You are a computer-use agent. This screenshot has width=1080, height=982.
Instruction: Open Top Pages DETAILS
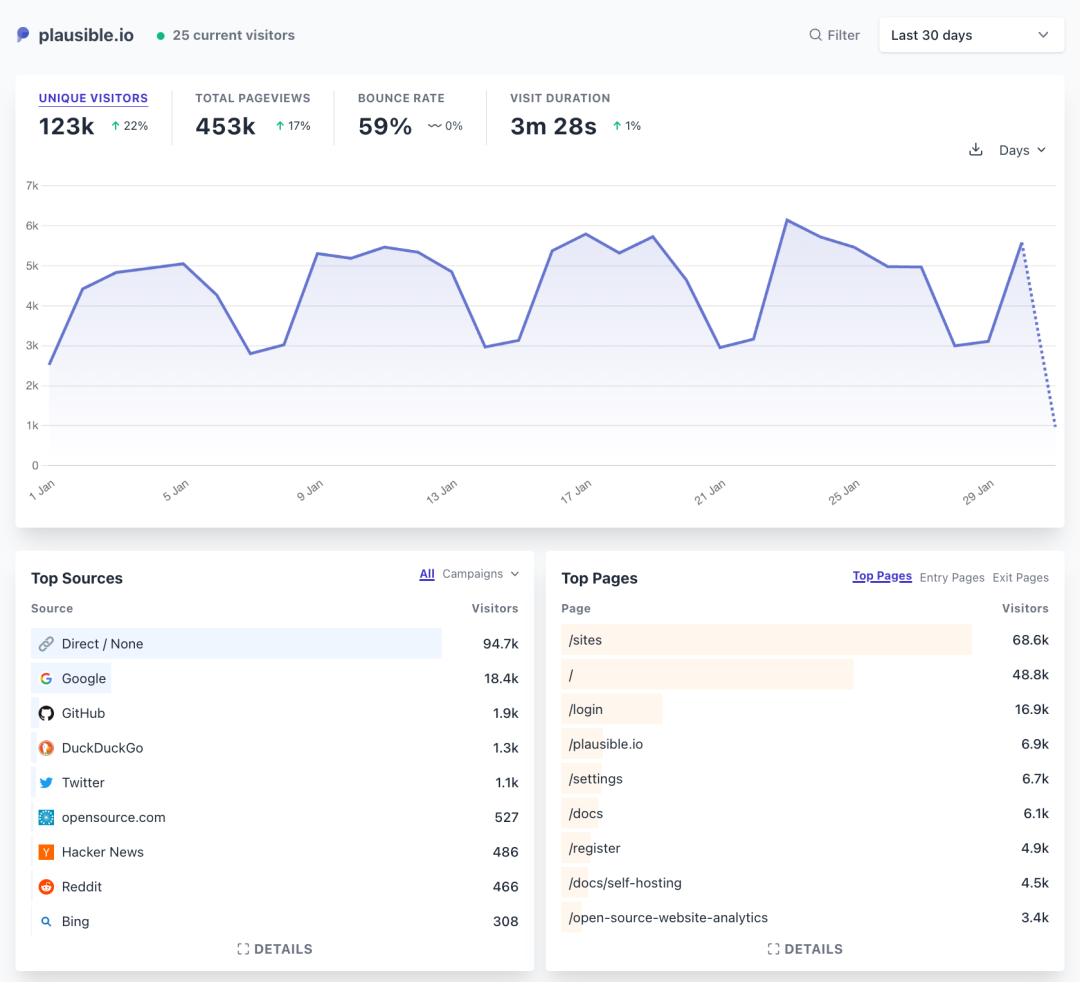click(805, 949)
